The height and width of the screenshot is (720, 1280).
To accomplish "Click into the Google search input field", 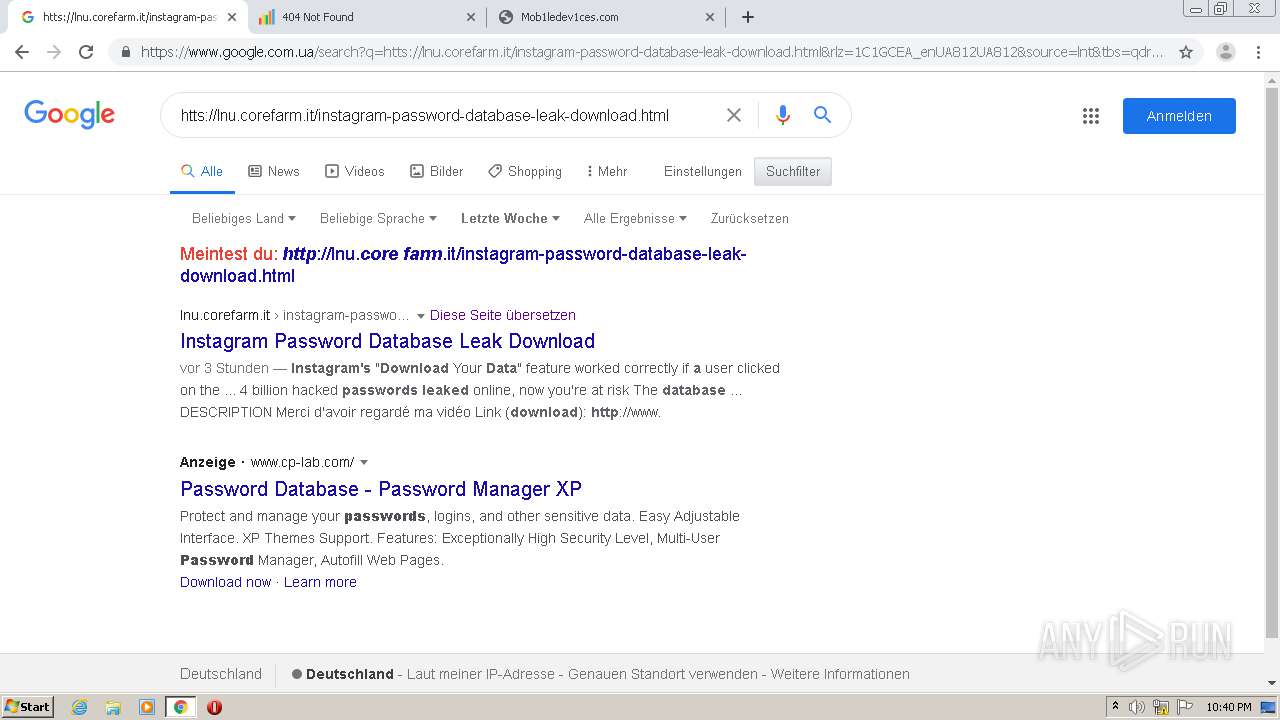I will 445,115.
